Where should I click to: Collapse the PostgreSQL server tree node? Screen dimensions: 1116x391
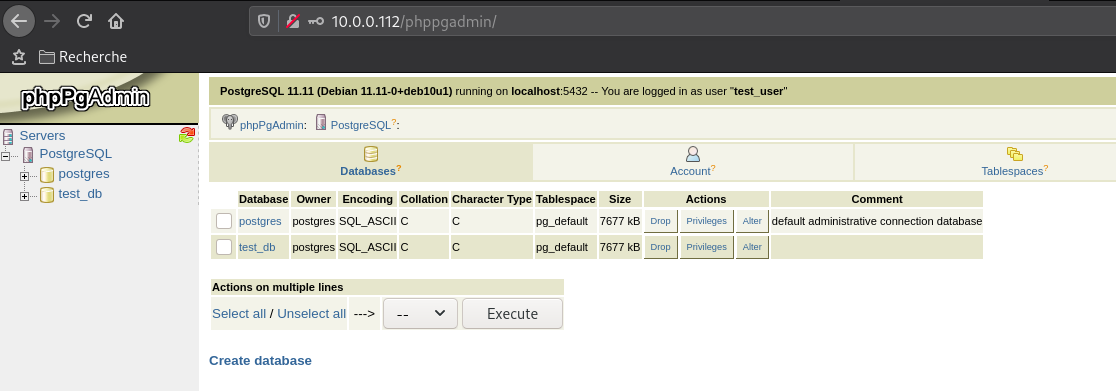coord(6,156)
